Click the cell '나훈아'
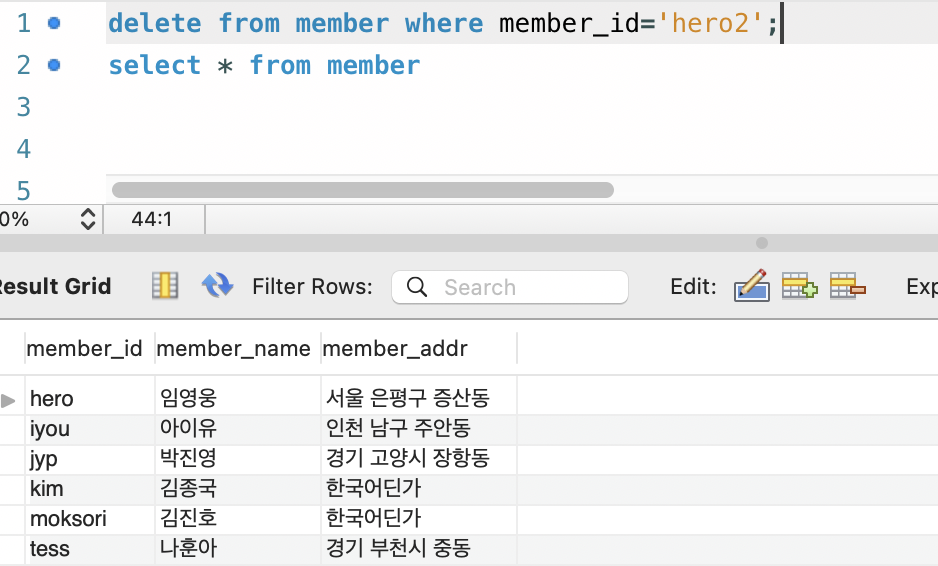This screenshot has width=938, height=566. coord(237,549)
